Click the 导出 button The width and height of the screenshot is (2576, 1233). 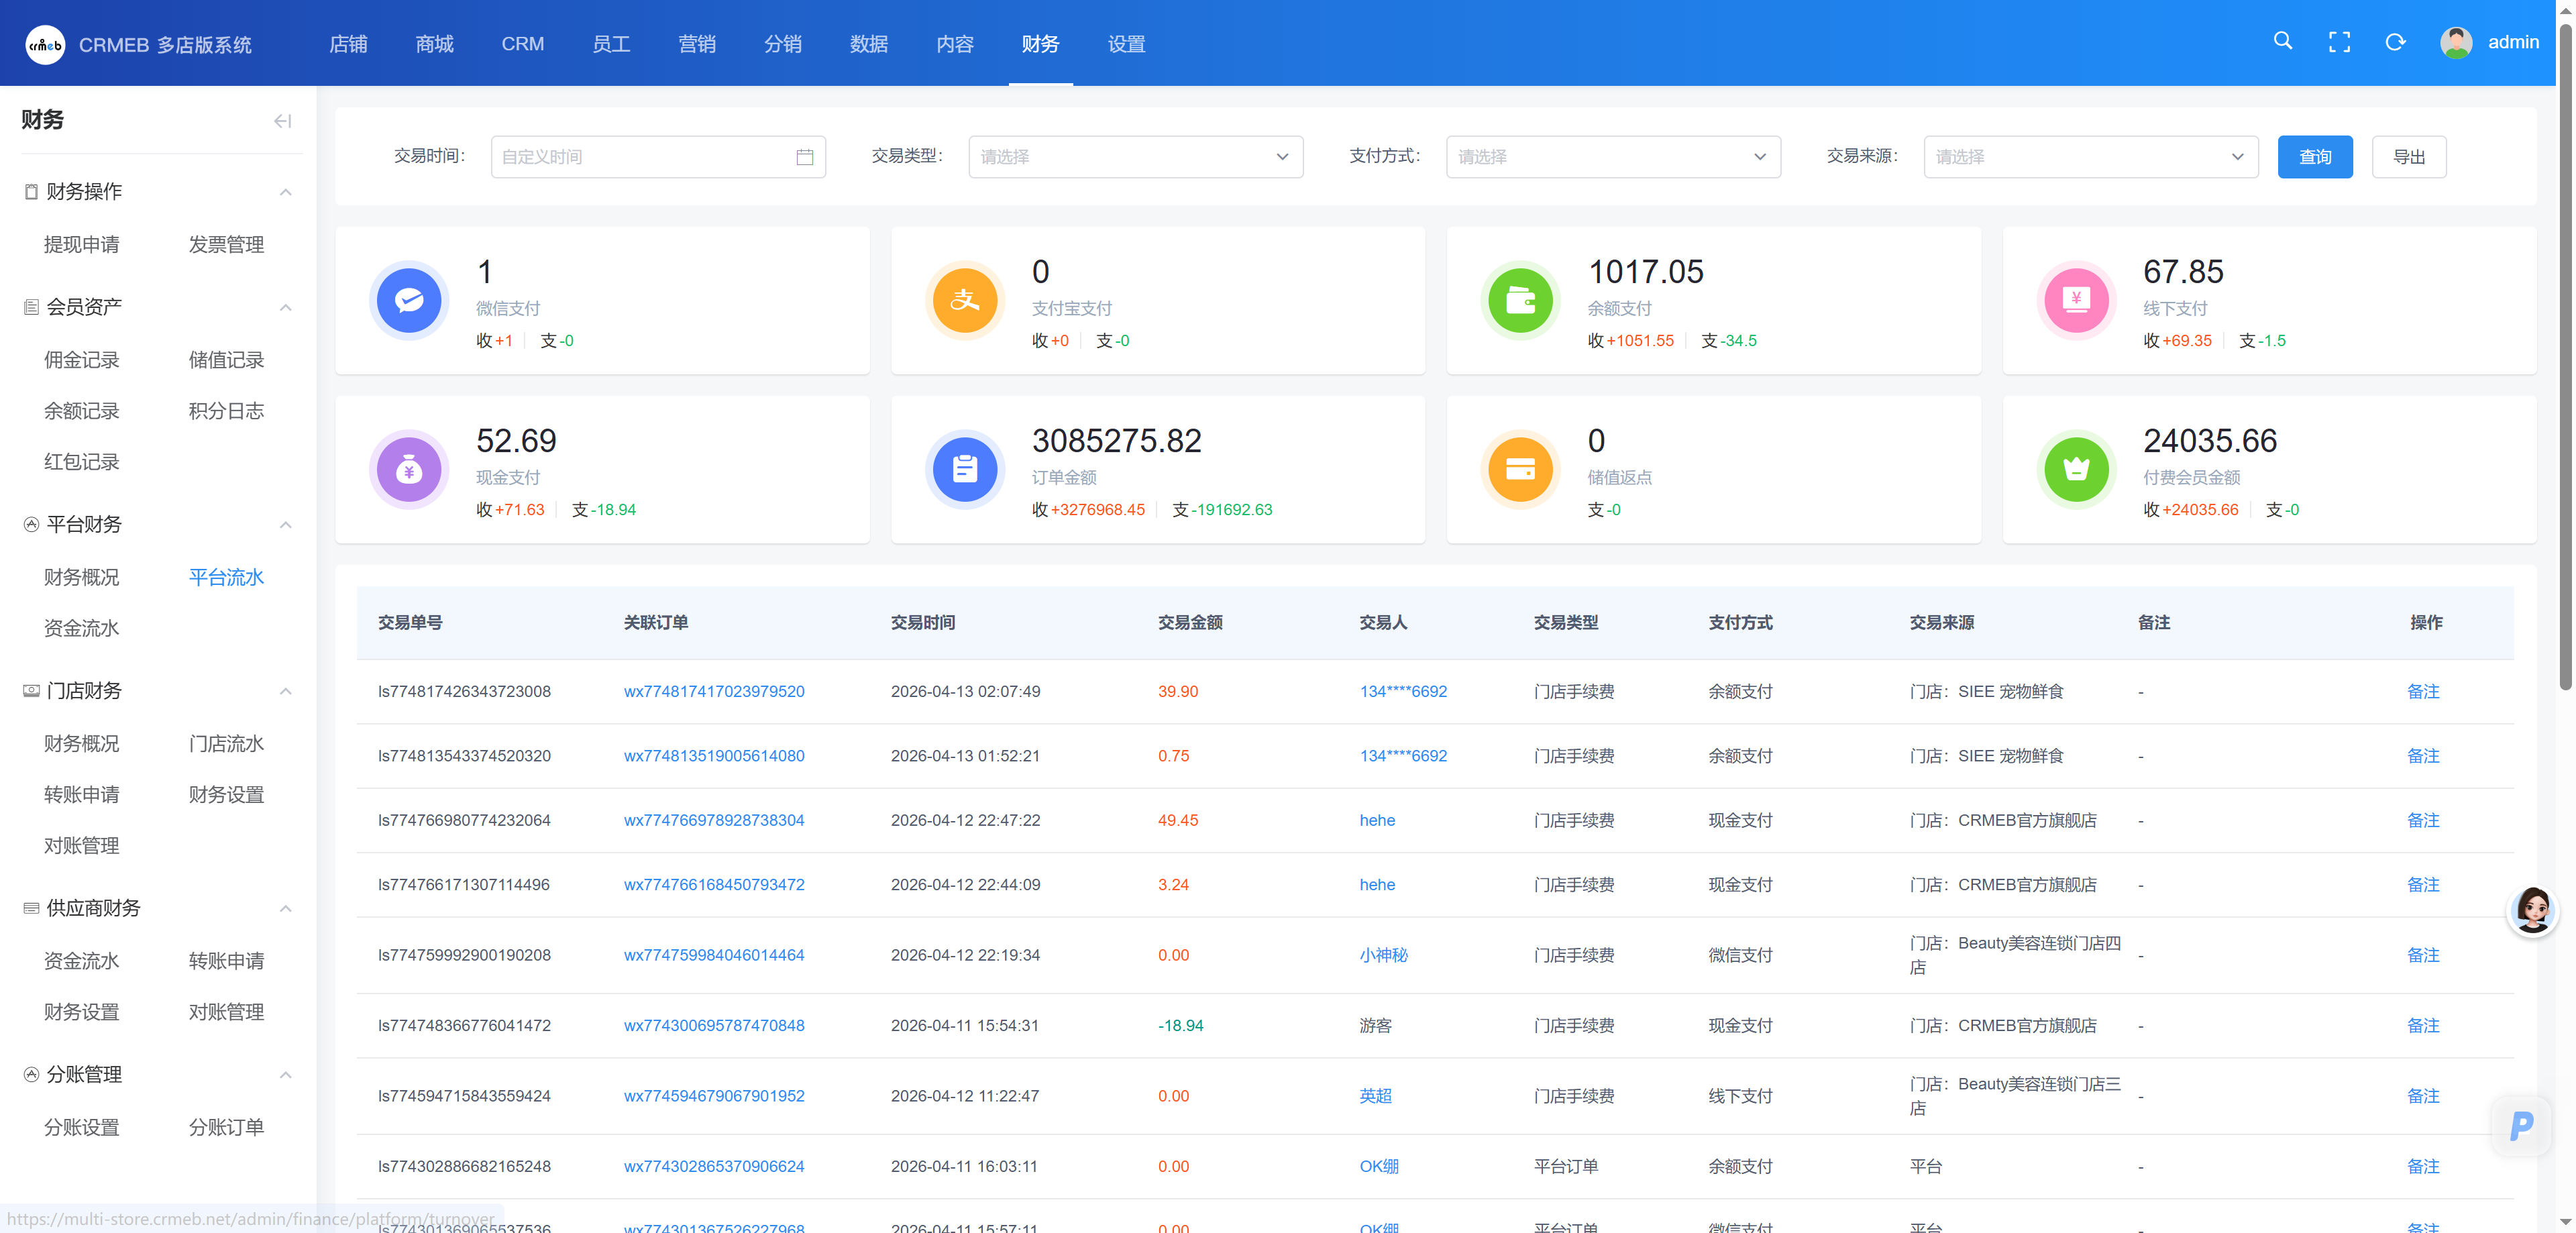point(2408,157)
